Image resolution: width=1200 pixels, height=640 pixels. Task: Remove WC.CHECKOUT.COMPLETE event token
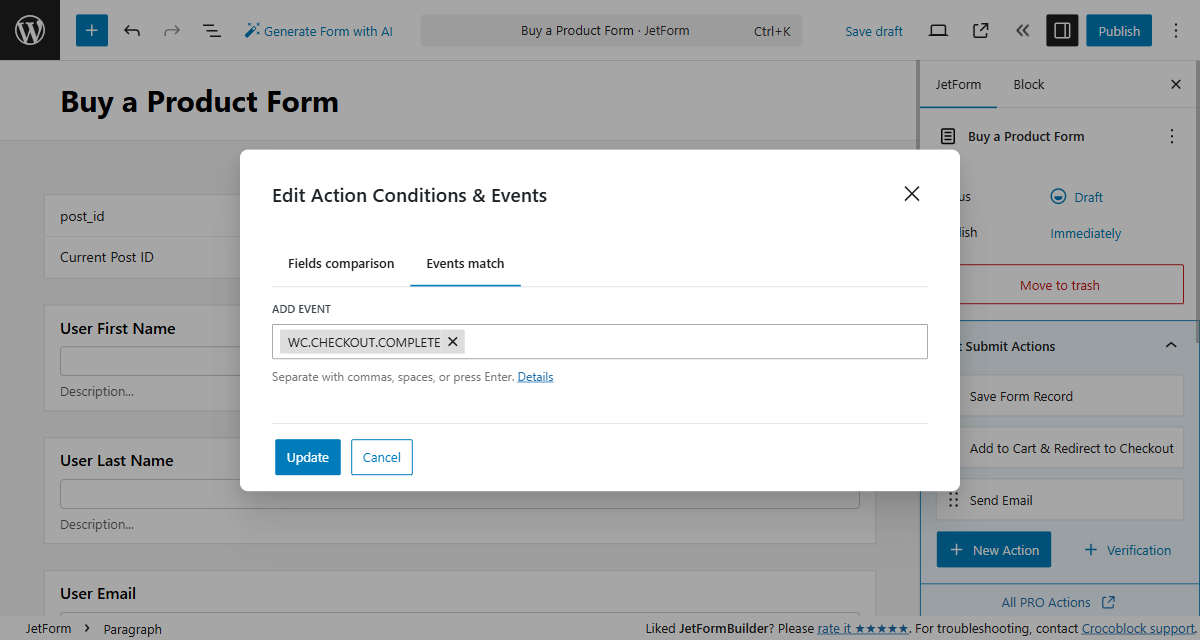click(453, 342)
